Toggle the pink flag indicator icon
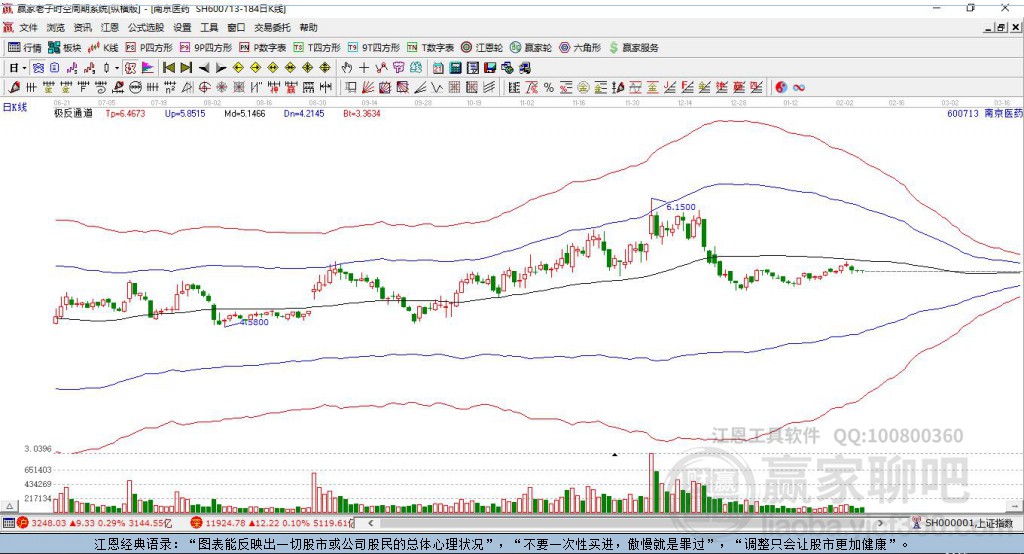Screen dimensions: 1024x554 pos(148,68)
